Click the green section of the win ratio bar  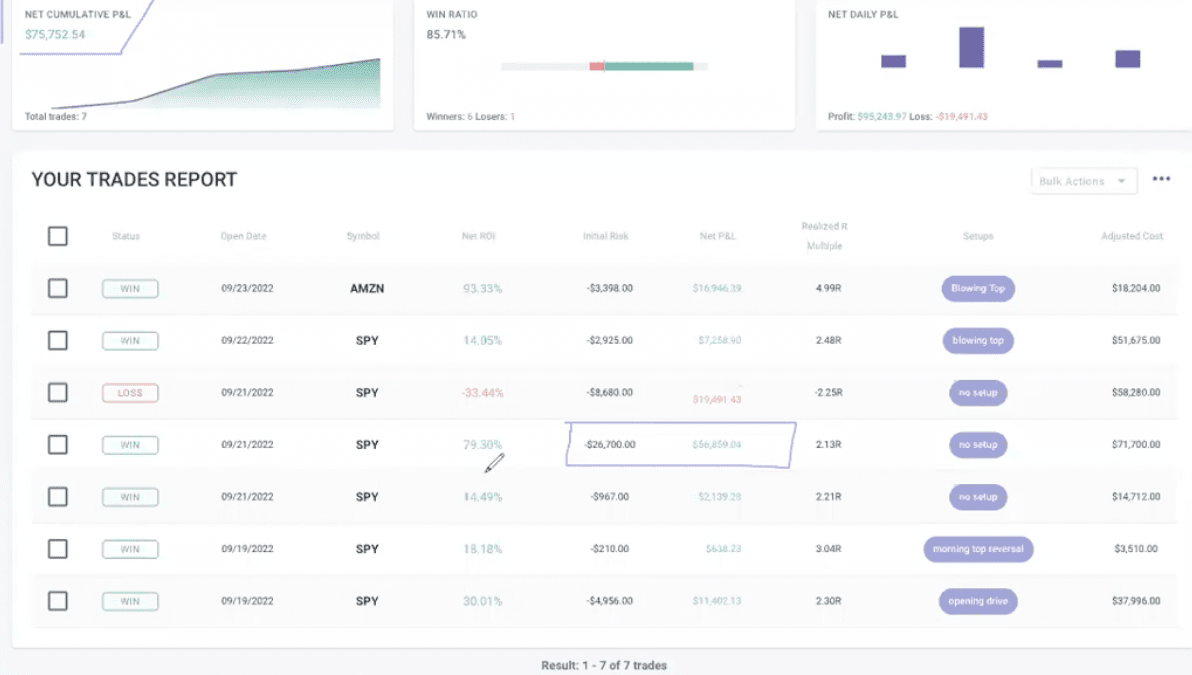[648, 67]
